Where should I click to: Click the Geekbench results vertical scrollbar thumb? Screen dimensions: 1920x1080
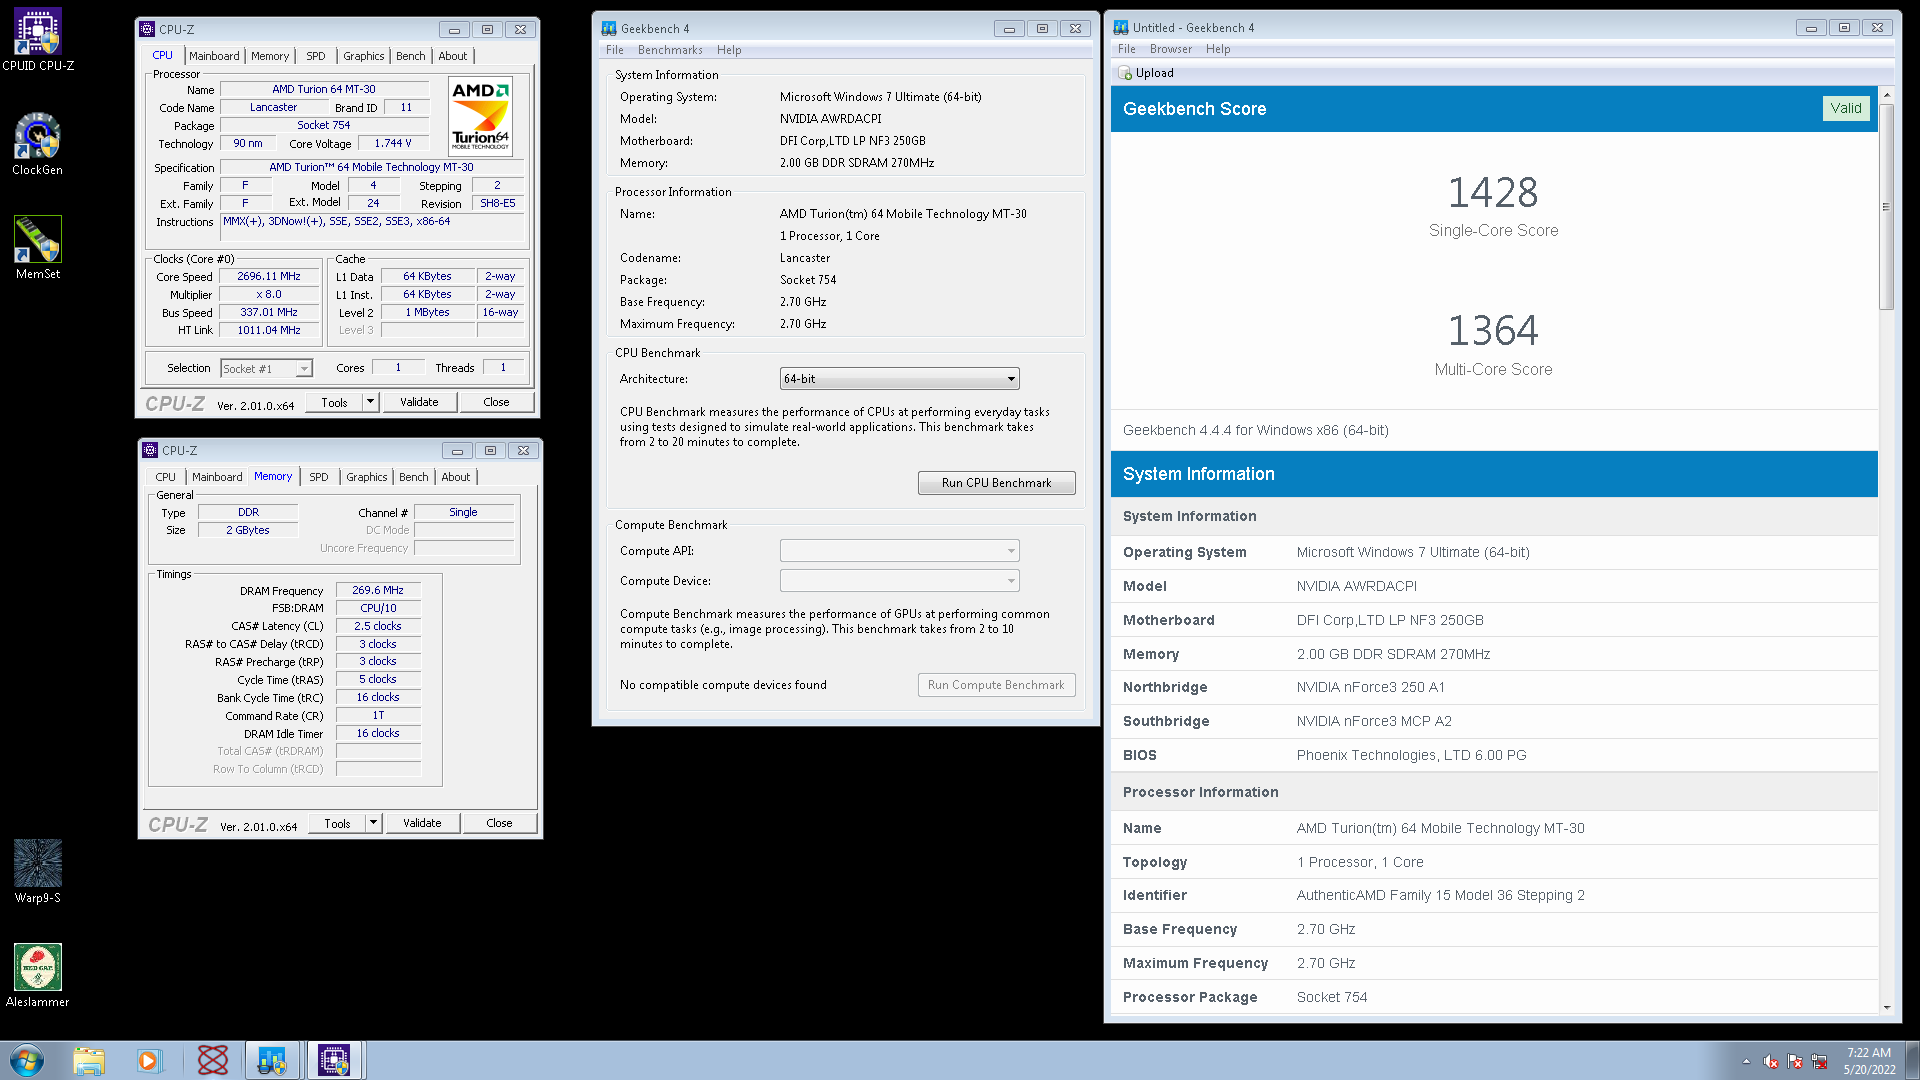pos(1886,207)
